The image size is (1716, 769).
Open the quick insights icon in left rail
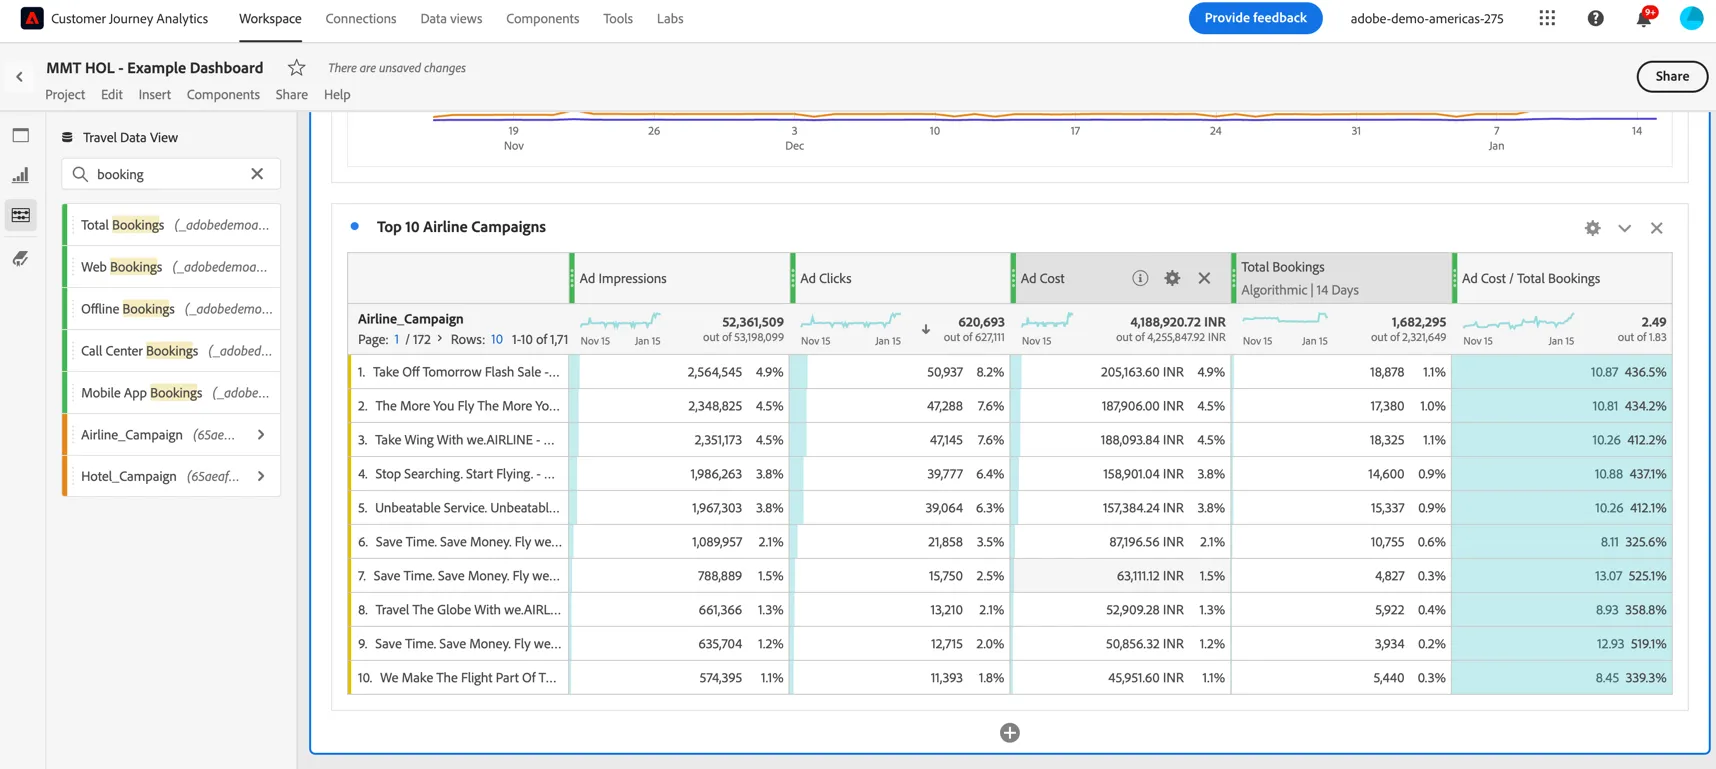21,258
